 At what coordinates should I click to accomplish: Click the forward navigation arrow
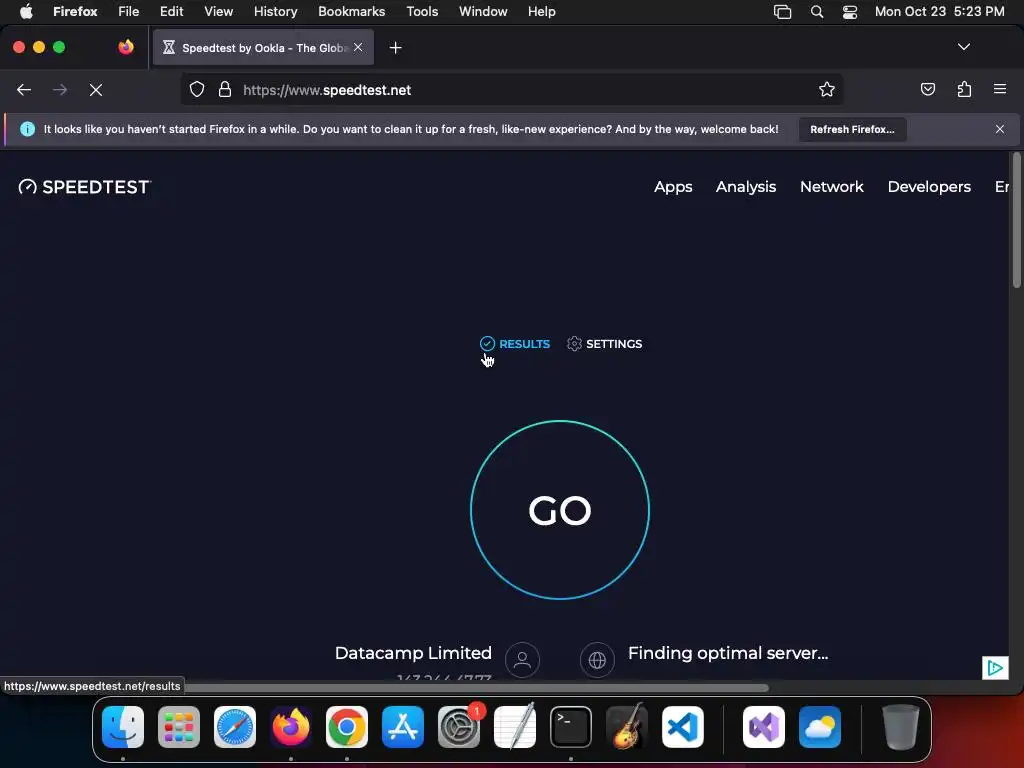click(x=60, y=90)
